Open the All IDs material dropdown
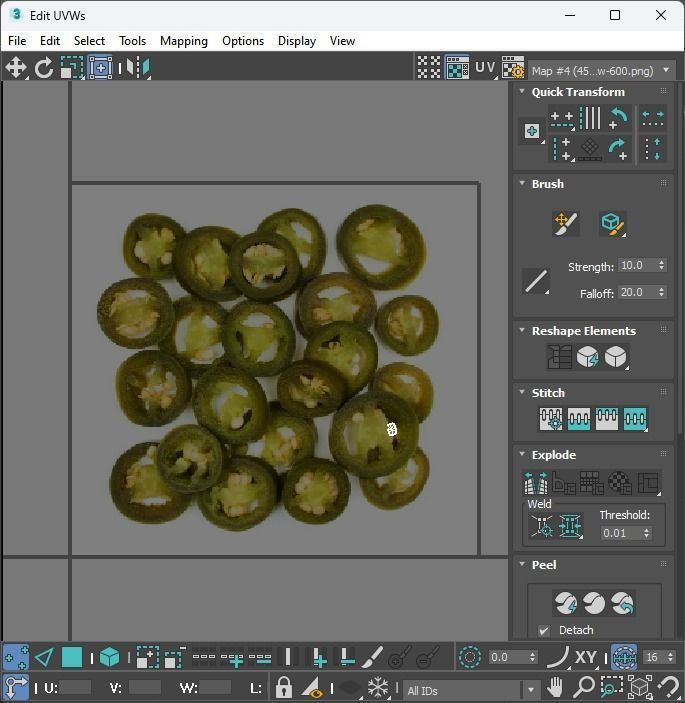Screen dimensions: 685x703 [471, 690]
